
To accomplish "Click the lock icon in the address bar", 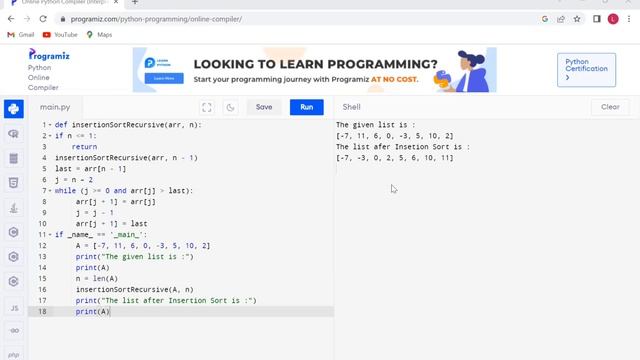I will (x=62, y=19).
